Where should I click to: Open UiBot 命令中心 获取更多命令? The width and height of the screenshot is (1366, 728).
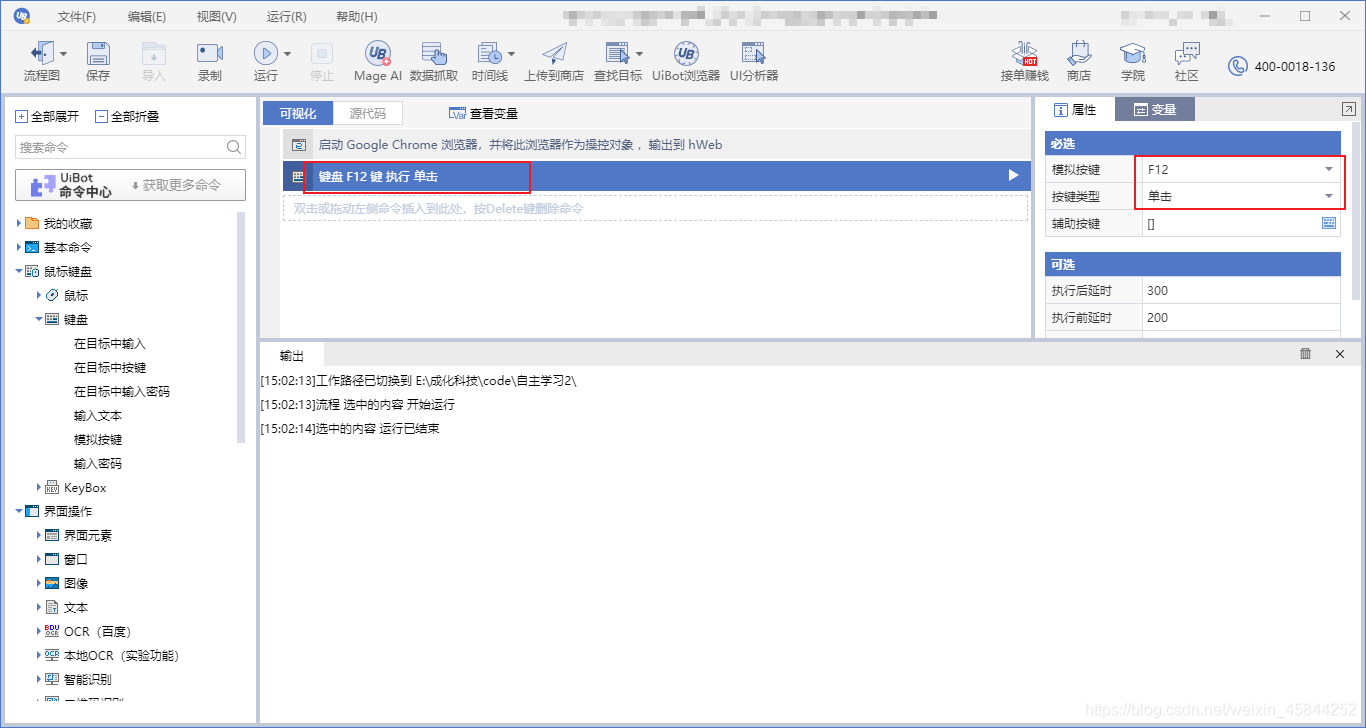131,185
